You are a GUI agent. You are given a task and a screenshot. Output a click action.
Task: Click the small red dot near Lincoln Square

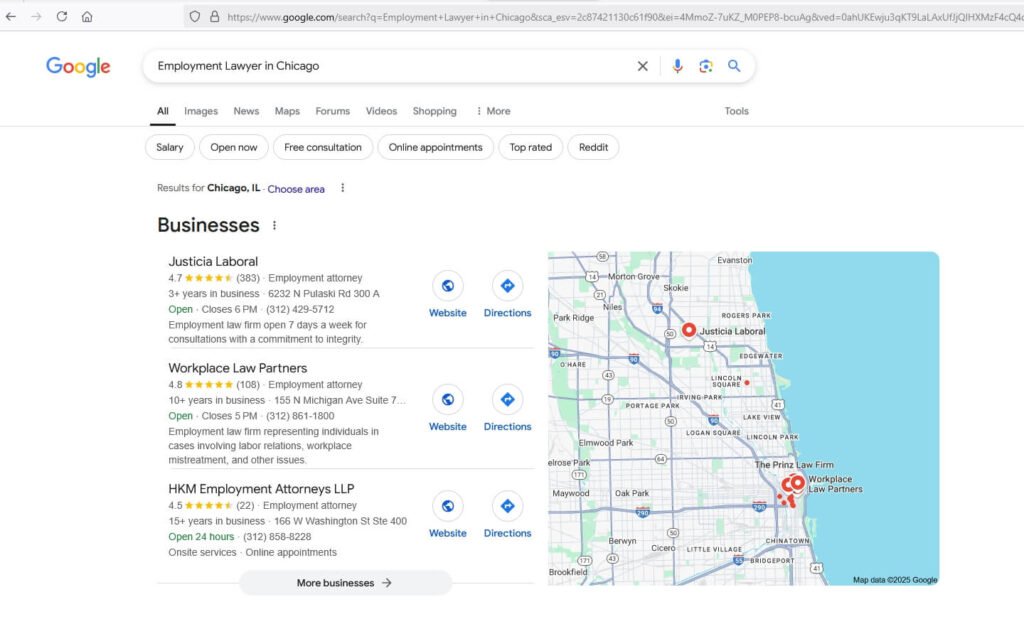point(747,382)
